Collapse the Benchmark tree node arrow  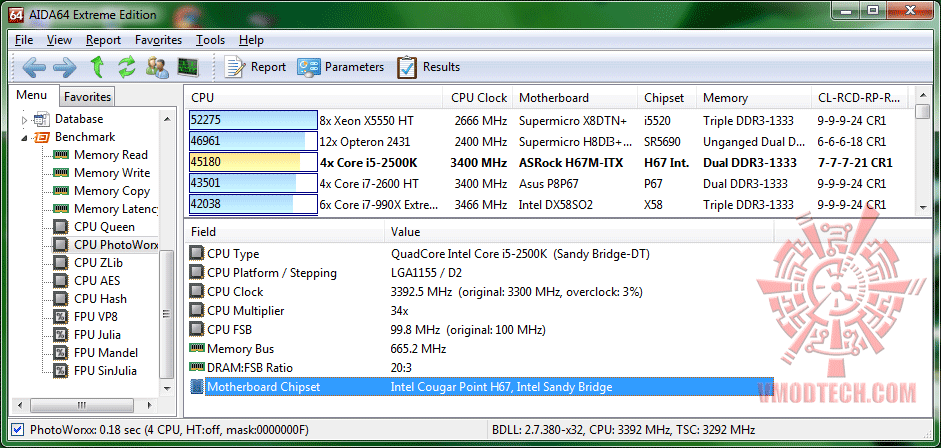25,137
